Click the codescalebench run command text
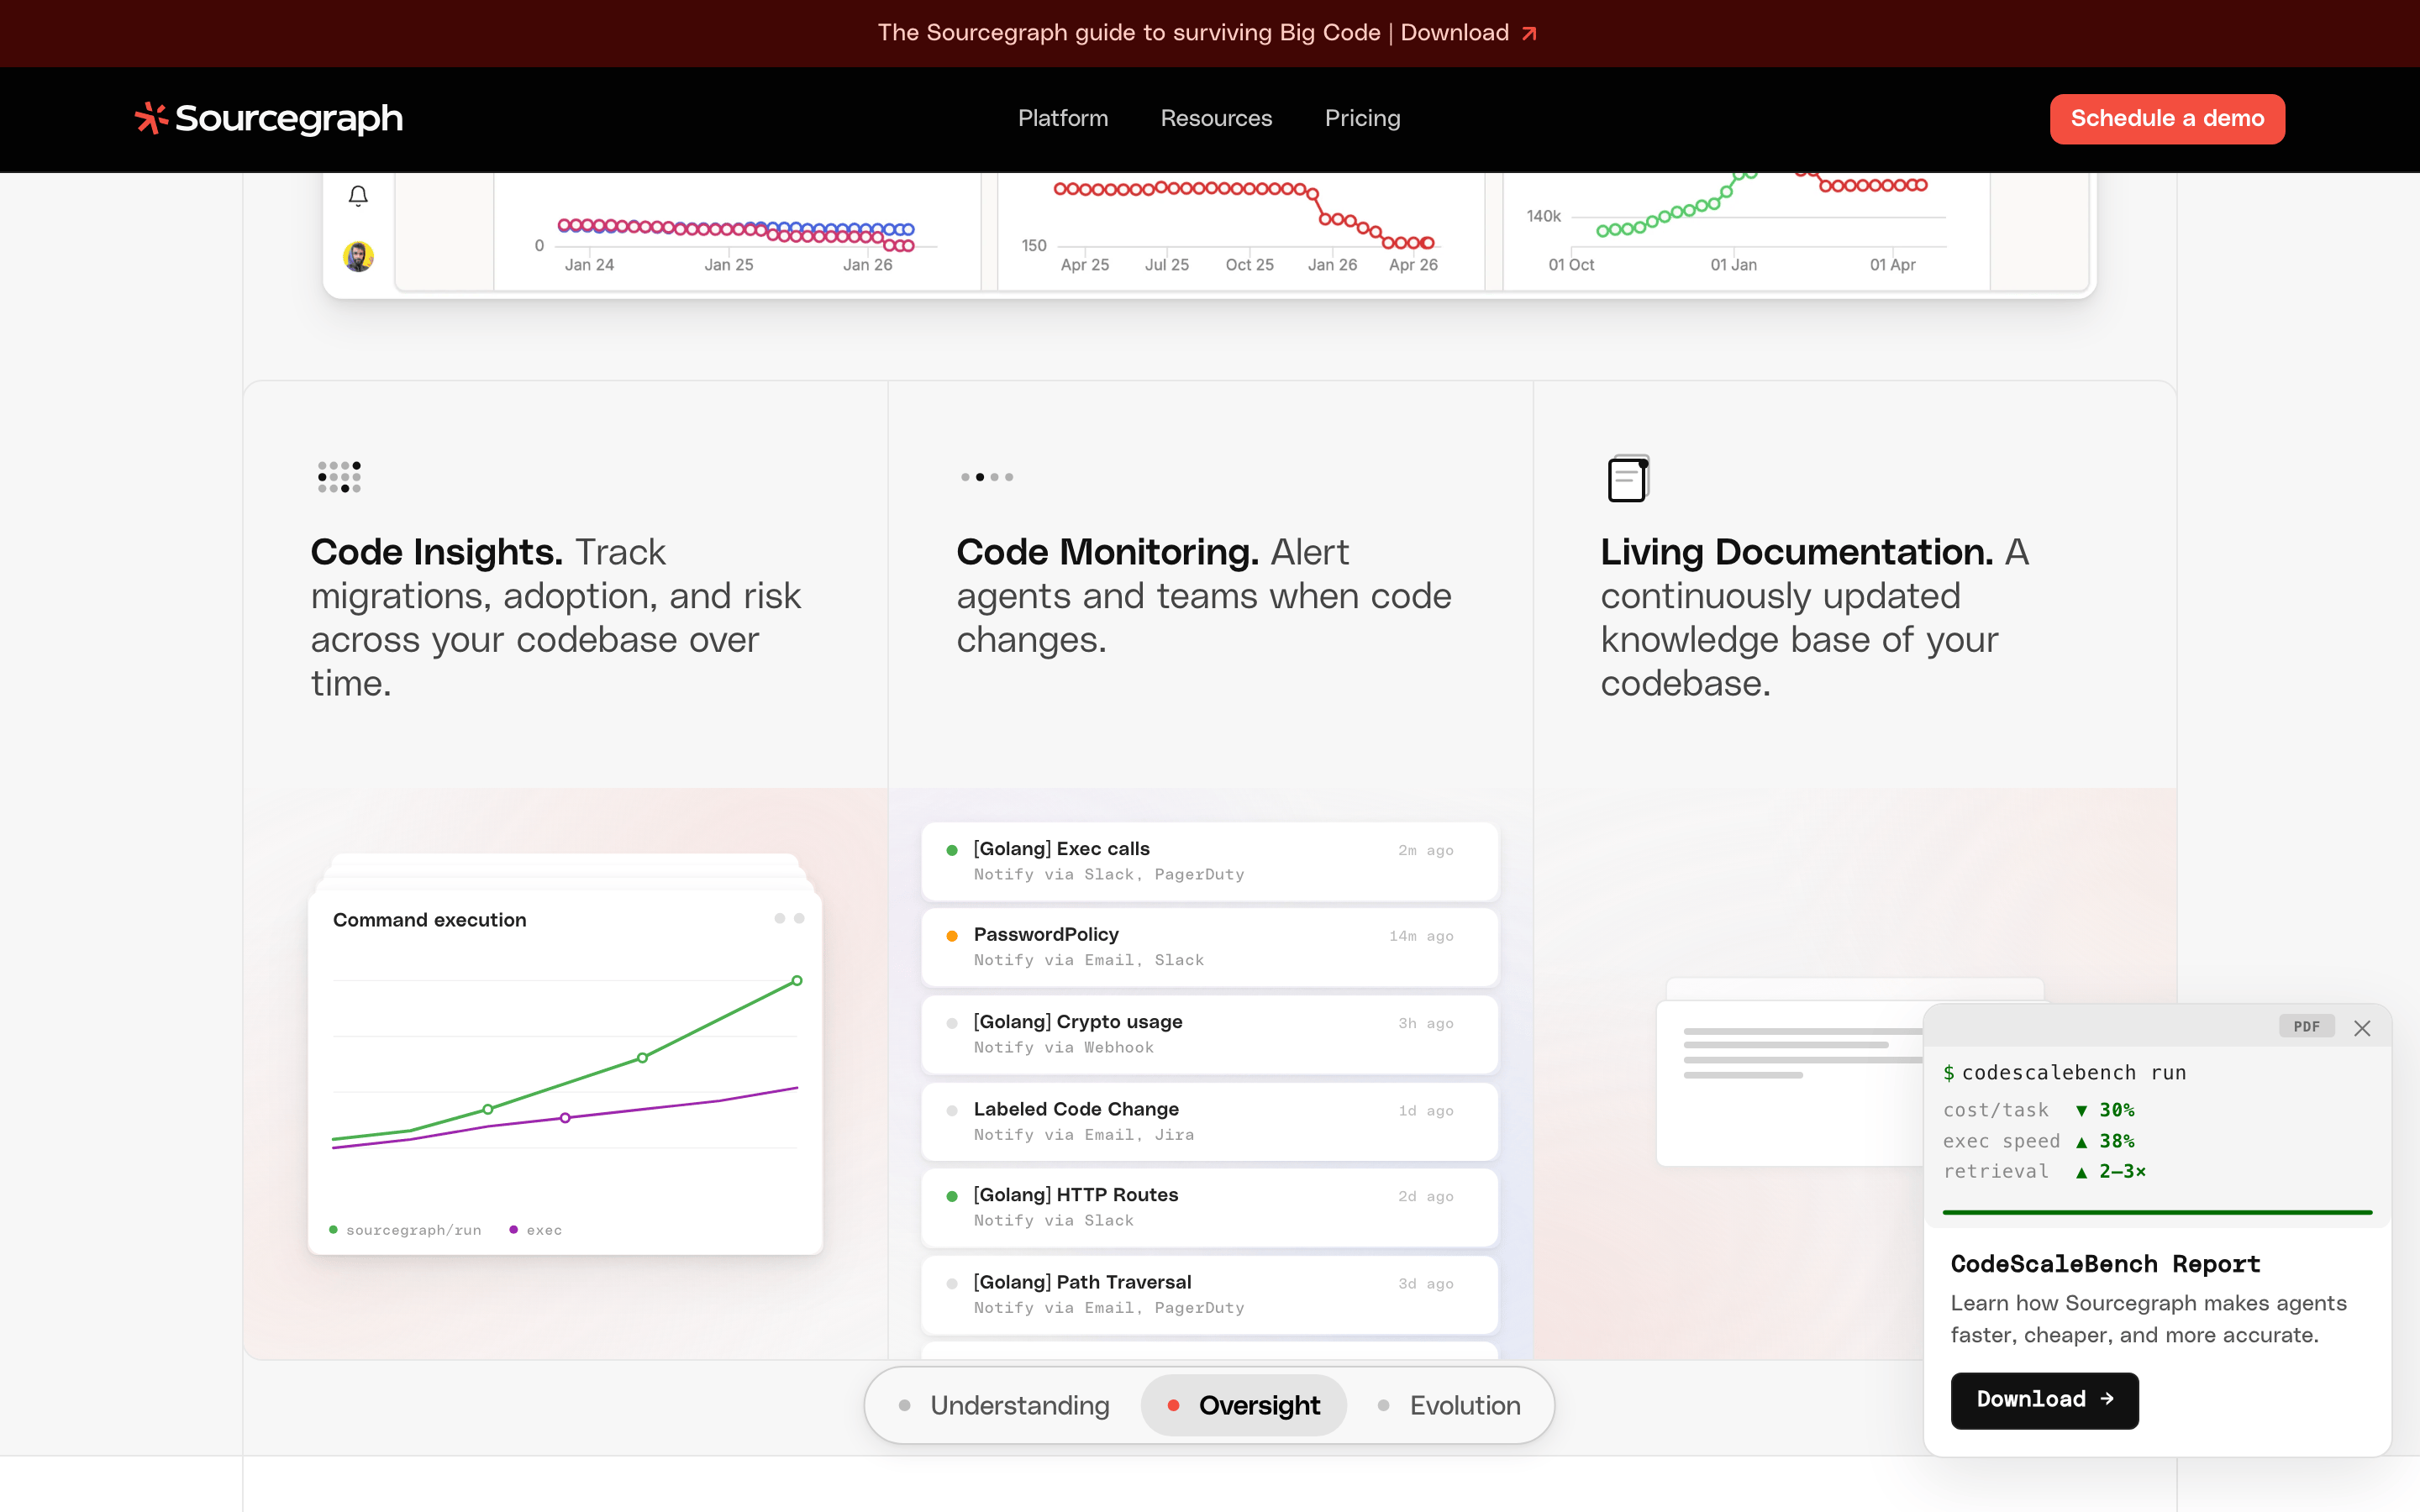Viewport: 2420px width, 1512px height. (2073, 1073)
